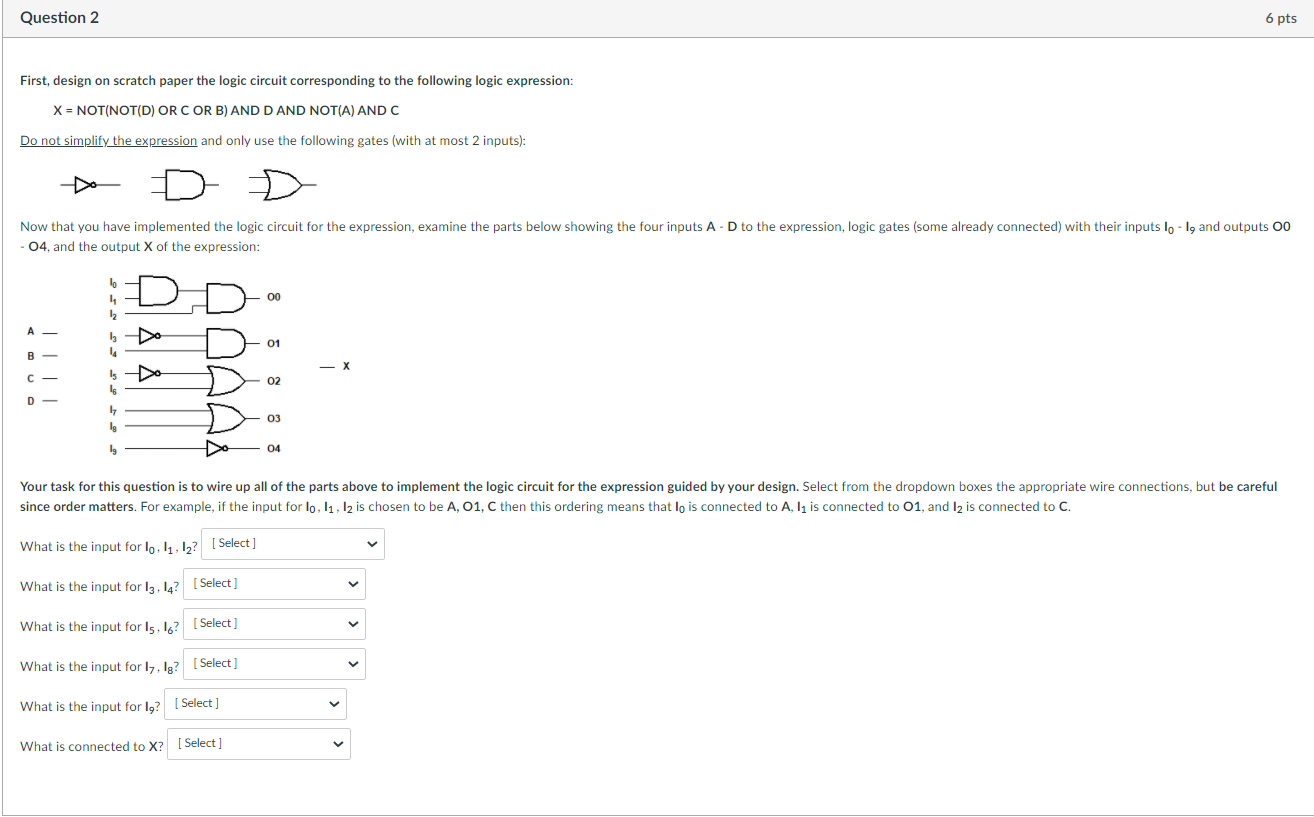Click the NOT gate on the I5 input line
The width and height of the screenshot is (1314, 817).
point(150,372)
